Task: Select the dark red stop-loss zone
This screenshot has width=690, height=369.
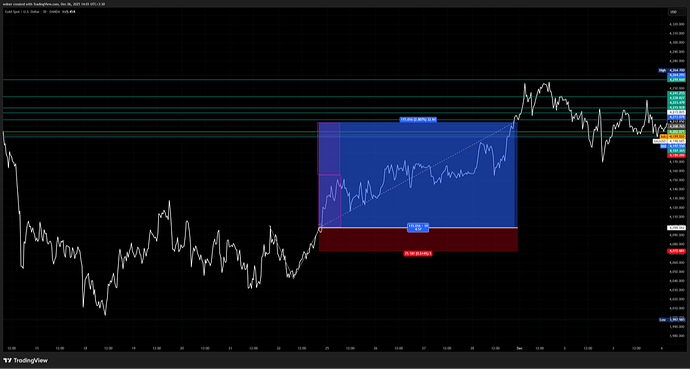Action: [x=418, y=239]
